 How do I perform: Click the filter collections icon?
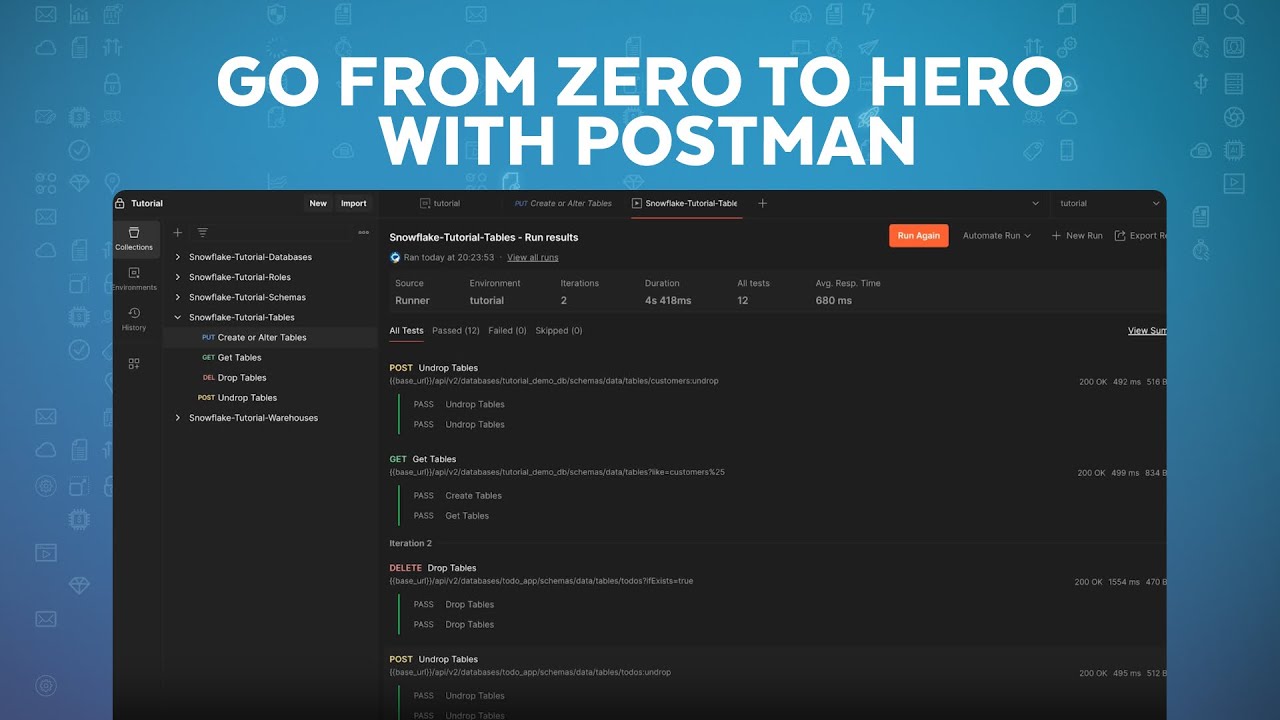(x=203, y=232)
